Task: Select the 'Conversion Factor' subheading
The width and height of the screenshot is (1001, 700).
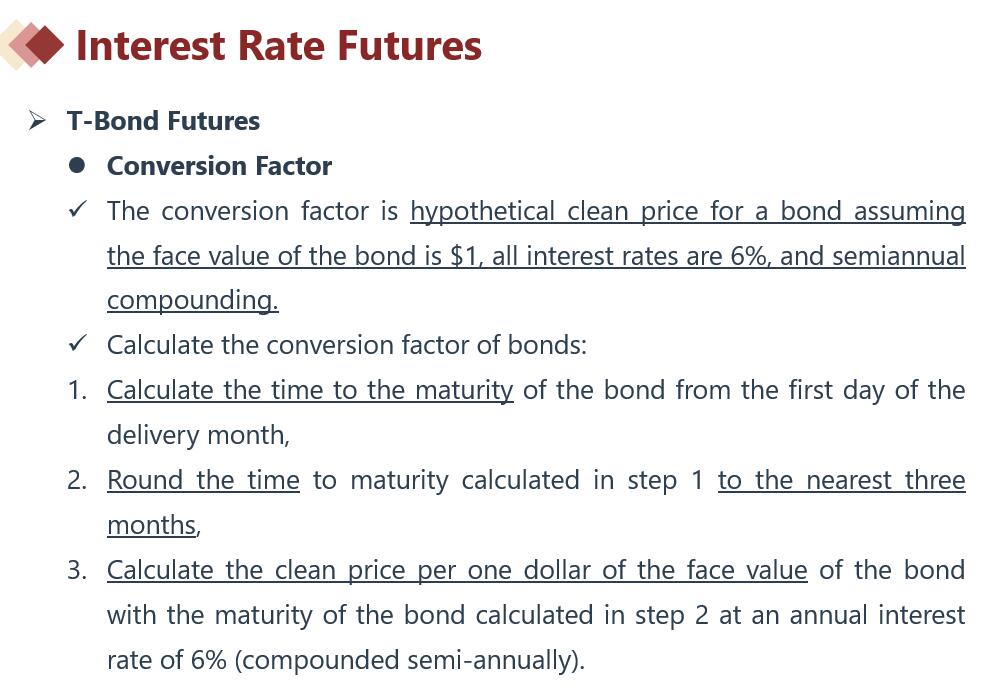Action: click(x=219, y=166)
